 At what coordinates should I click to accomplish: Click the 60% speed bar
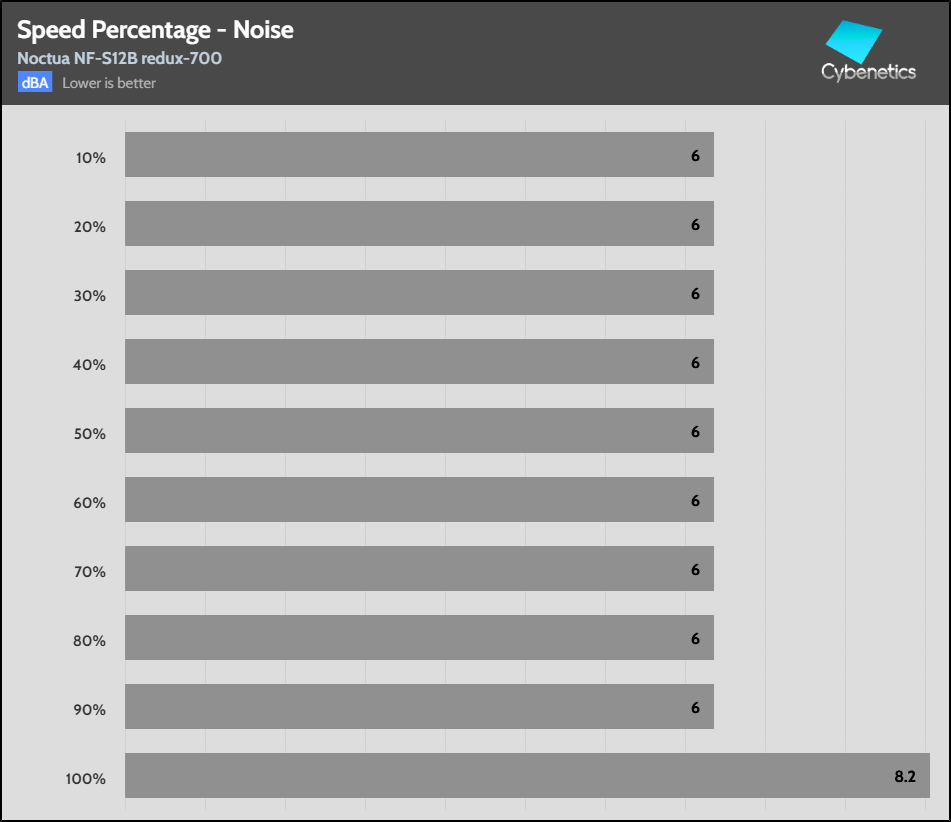pyautogui.click(x=419, y=500)
